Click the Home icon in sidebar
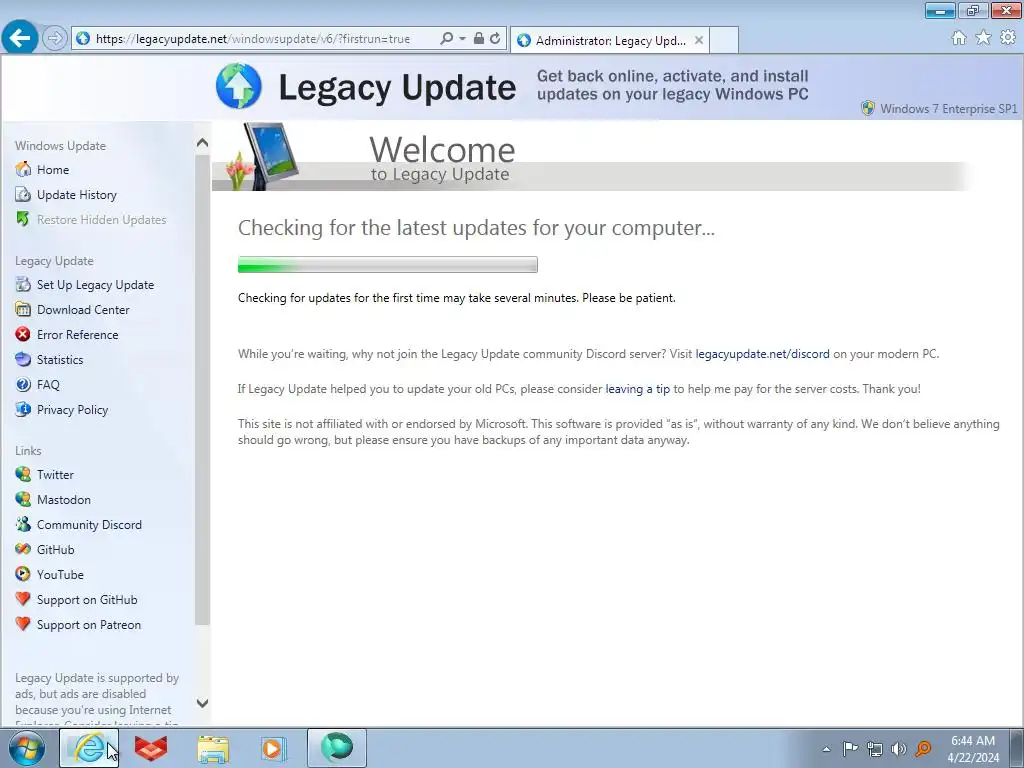Viewport: 1024px width, 768px height. 23,169
